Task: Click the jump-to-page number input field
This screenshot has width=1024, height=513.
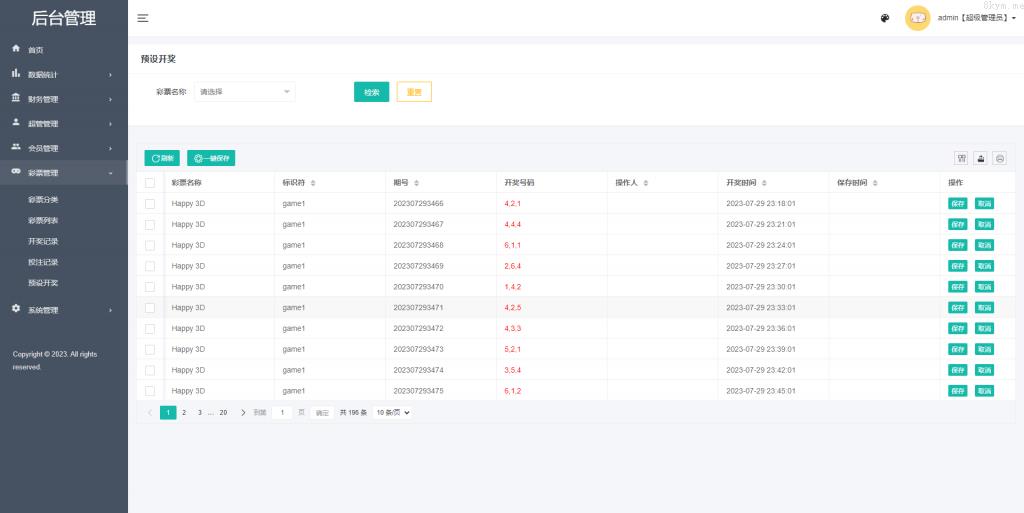Action: (x=282, y=412)
